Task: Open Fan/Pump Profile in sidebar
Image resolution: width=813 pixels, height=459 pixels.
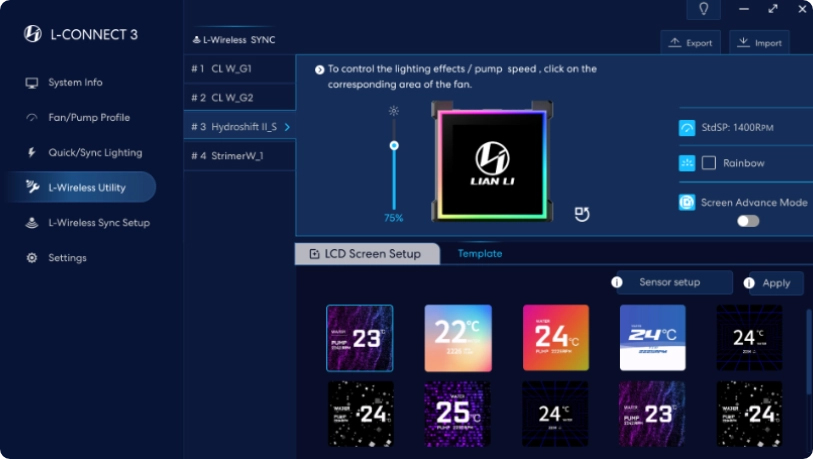Action: [89, 118]
